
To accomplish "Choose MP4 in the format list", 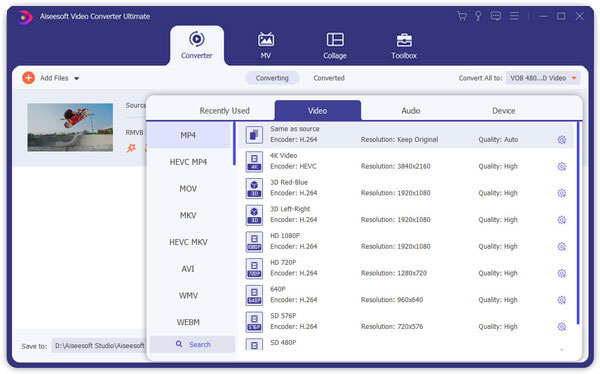I will [x=189, y=135].
